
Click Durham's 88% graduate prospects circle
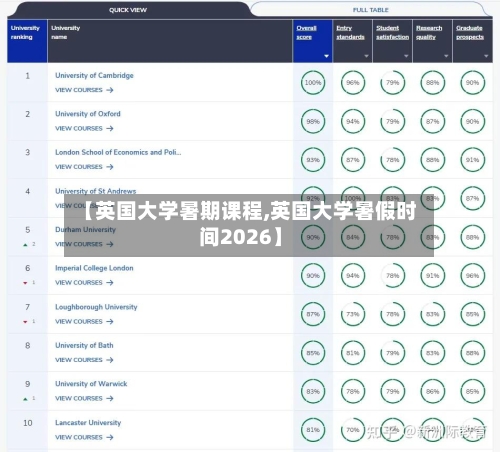click(472, 237)
